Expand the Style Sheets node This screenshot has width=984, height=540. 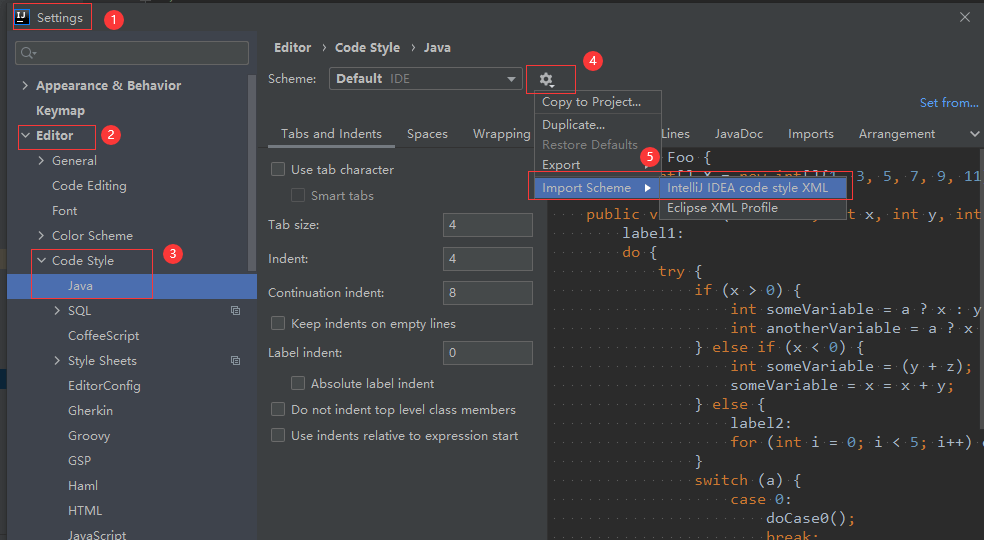pyautogui.click(x=57, y=360)
